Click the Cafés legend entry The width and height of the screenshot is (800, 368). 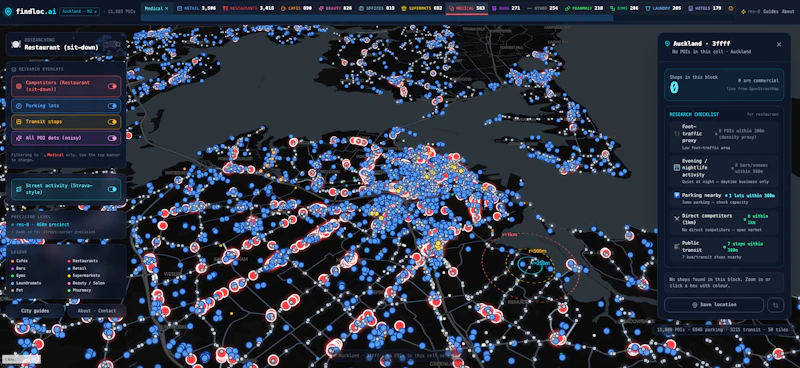tap(20, 261)
